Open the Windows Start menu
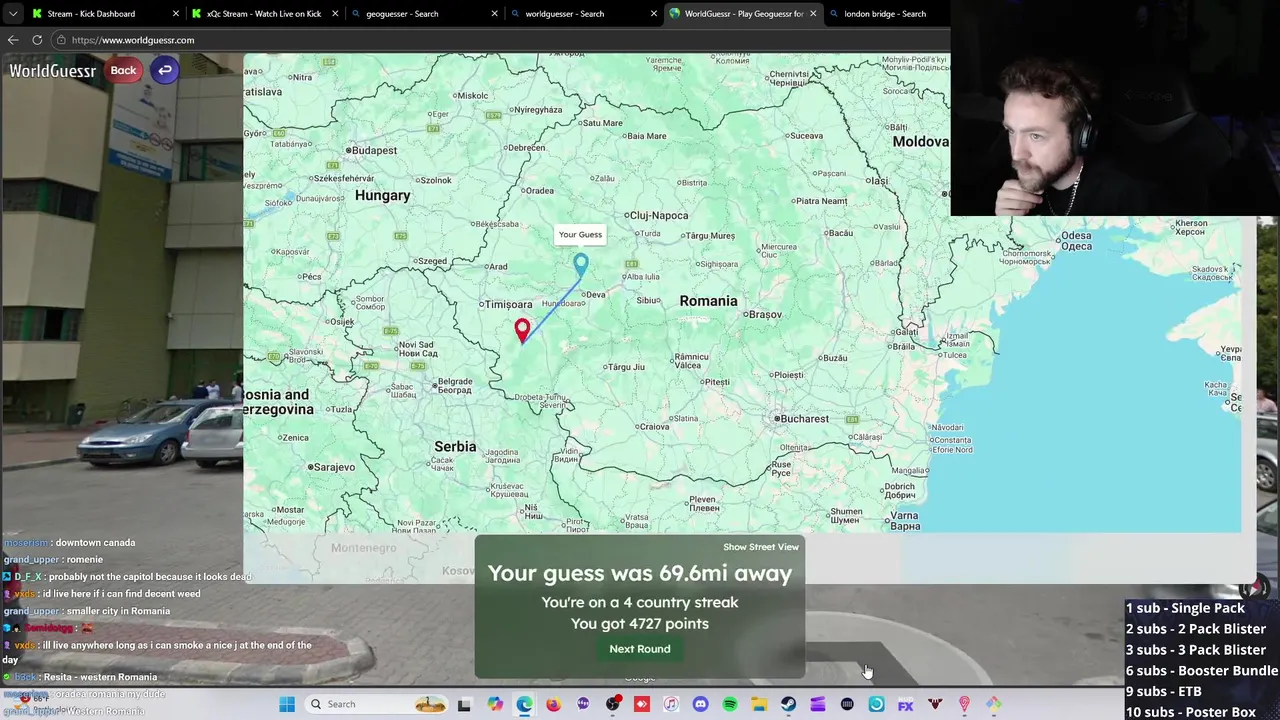The width and height of the screenshot is (1280, 720). 287,704
